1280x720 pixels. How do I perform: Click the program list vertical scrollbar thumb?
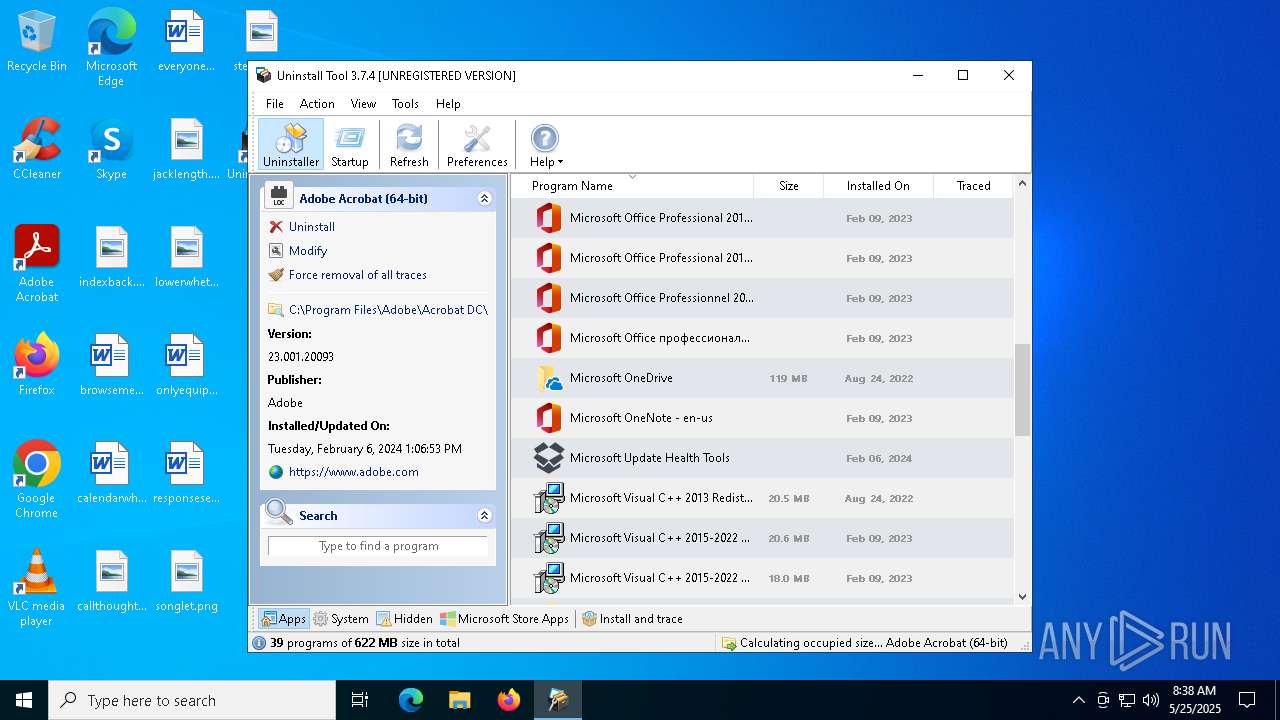pos(1022,390)
